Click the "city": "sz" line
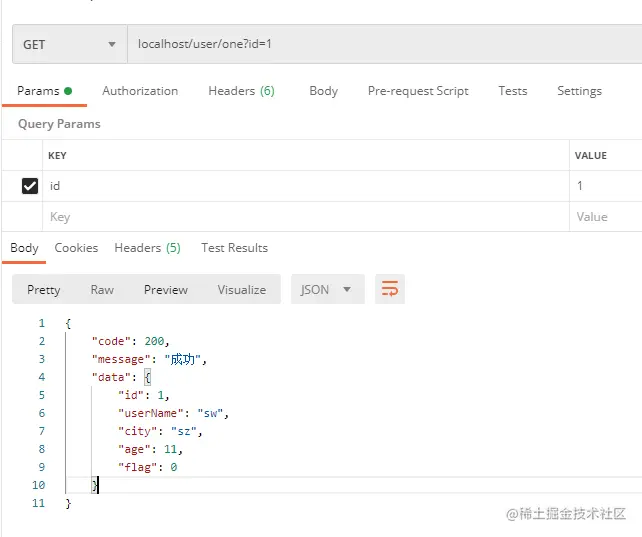Screen dimensions: 642x537 coord(160,431)
